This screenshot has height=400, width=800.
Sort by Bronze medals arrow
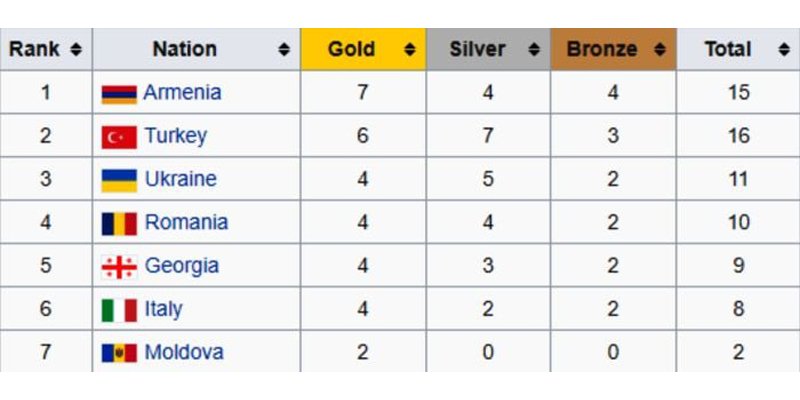click(659, 49)
